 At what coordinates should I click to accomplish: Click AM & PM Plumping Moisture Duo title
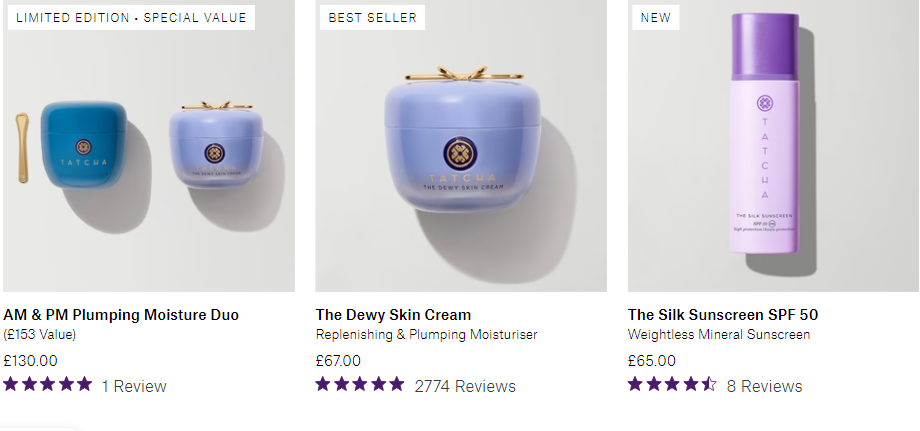(121, 315)
